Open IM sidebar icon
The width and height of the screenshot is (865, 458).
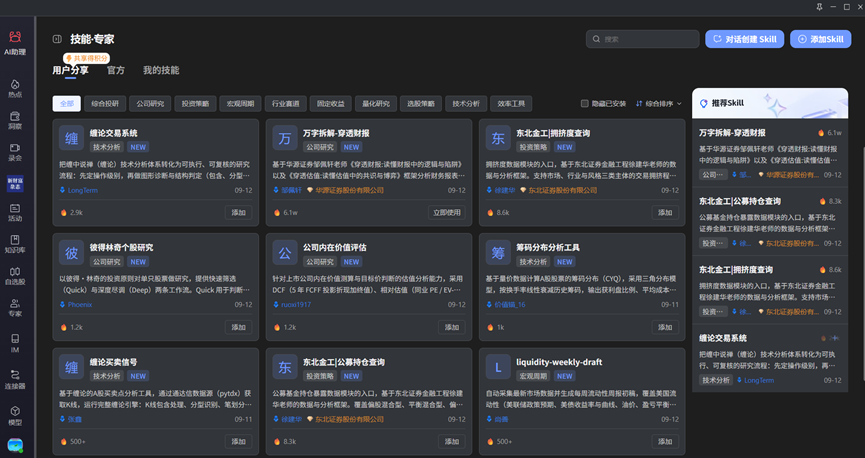pyautogui.click(x=15, y=343)
